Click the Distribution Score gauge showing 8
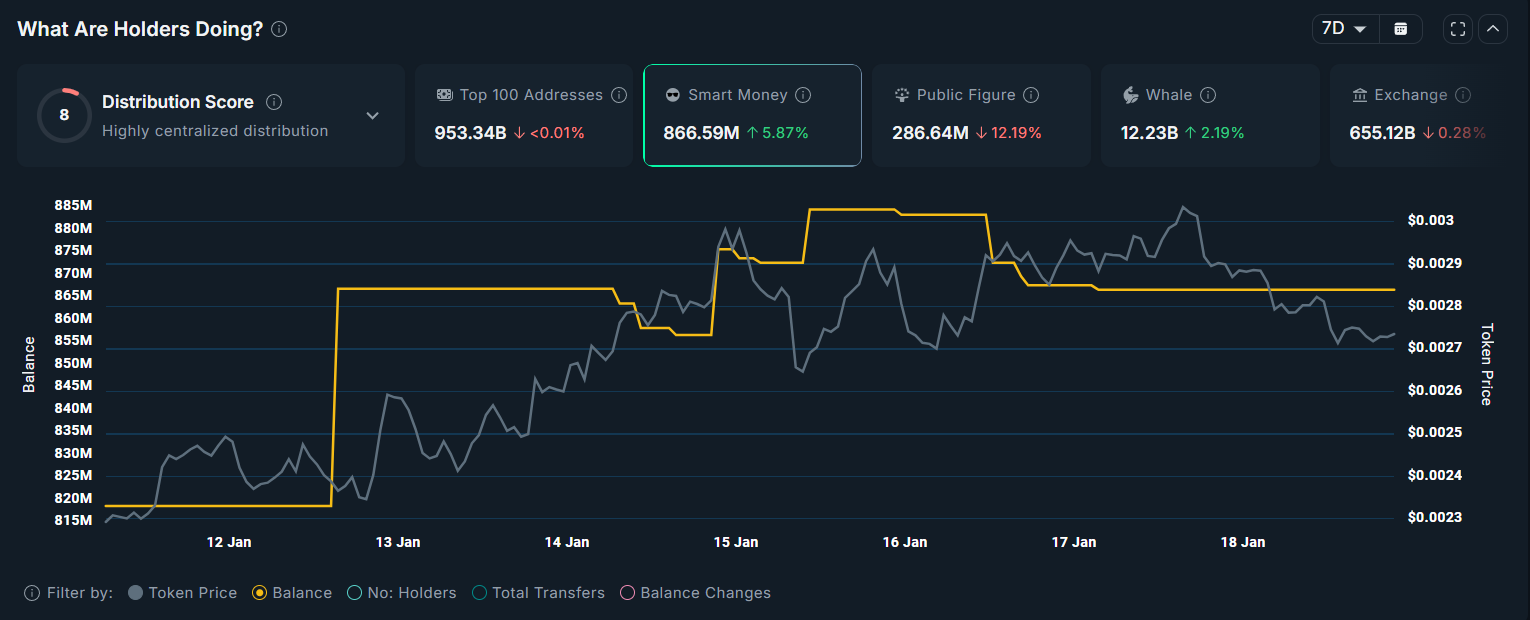This screenshot has width=1530, height=620. [64, 113]
